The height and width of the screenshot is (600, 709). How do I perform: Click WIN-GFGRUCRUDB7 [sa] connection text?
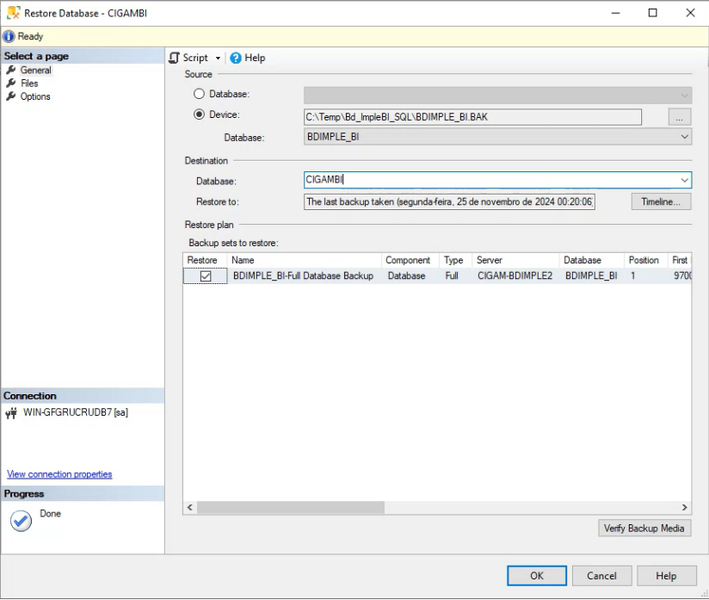click(x=76, y=412)
